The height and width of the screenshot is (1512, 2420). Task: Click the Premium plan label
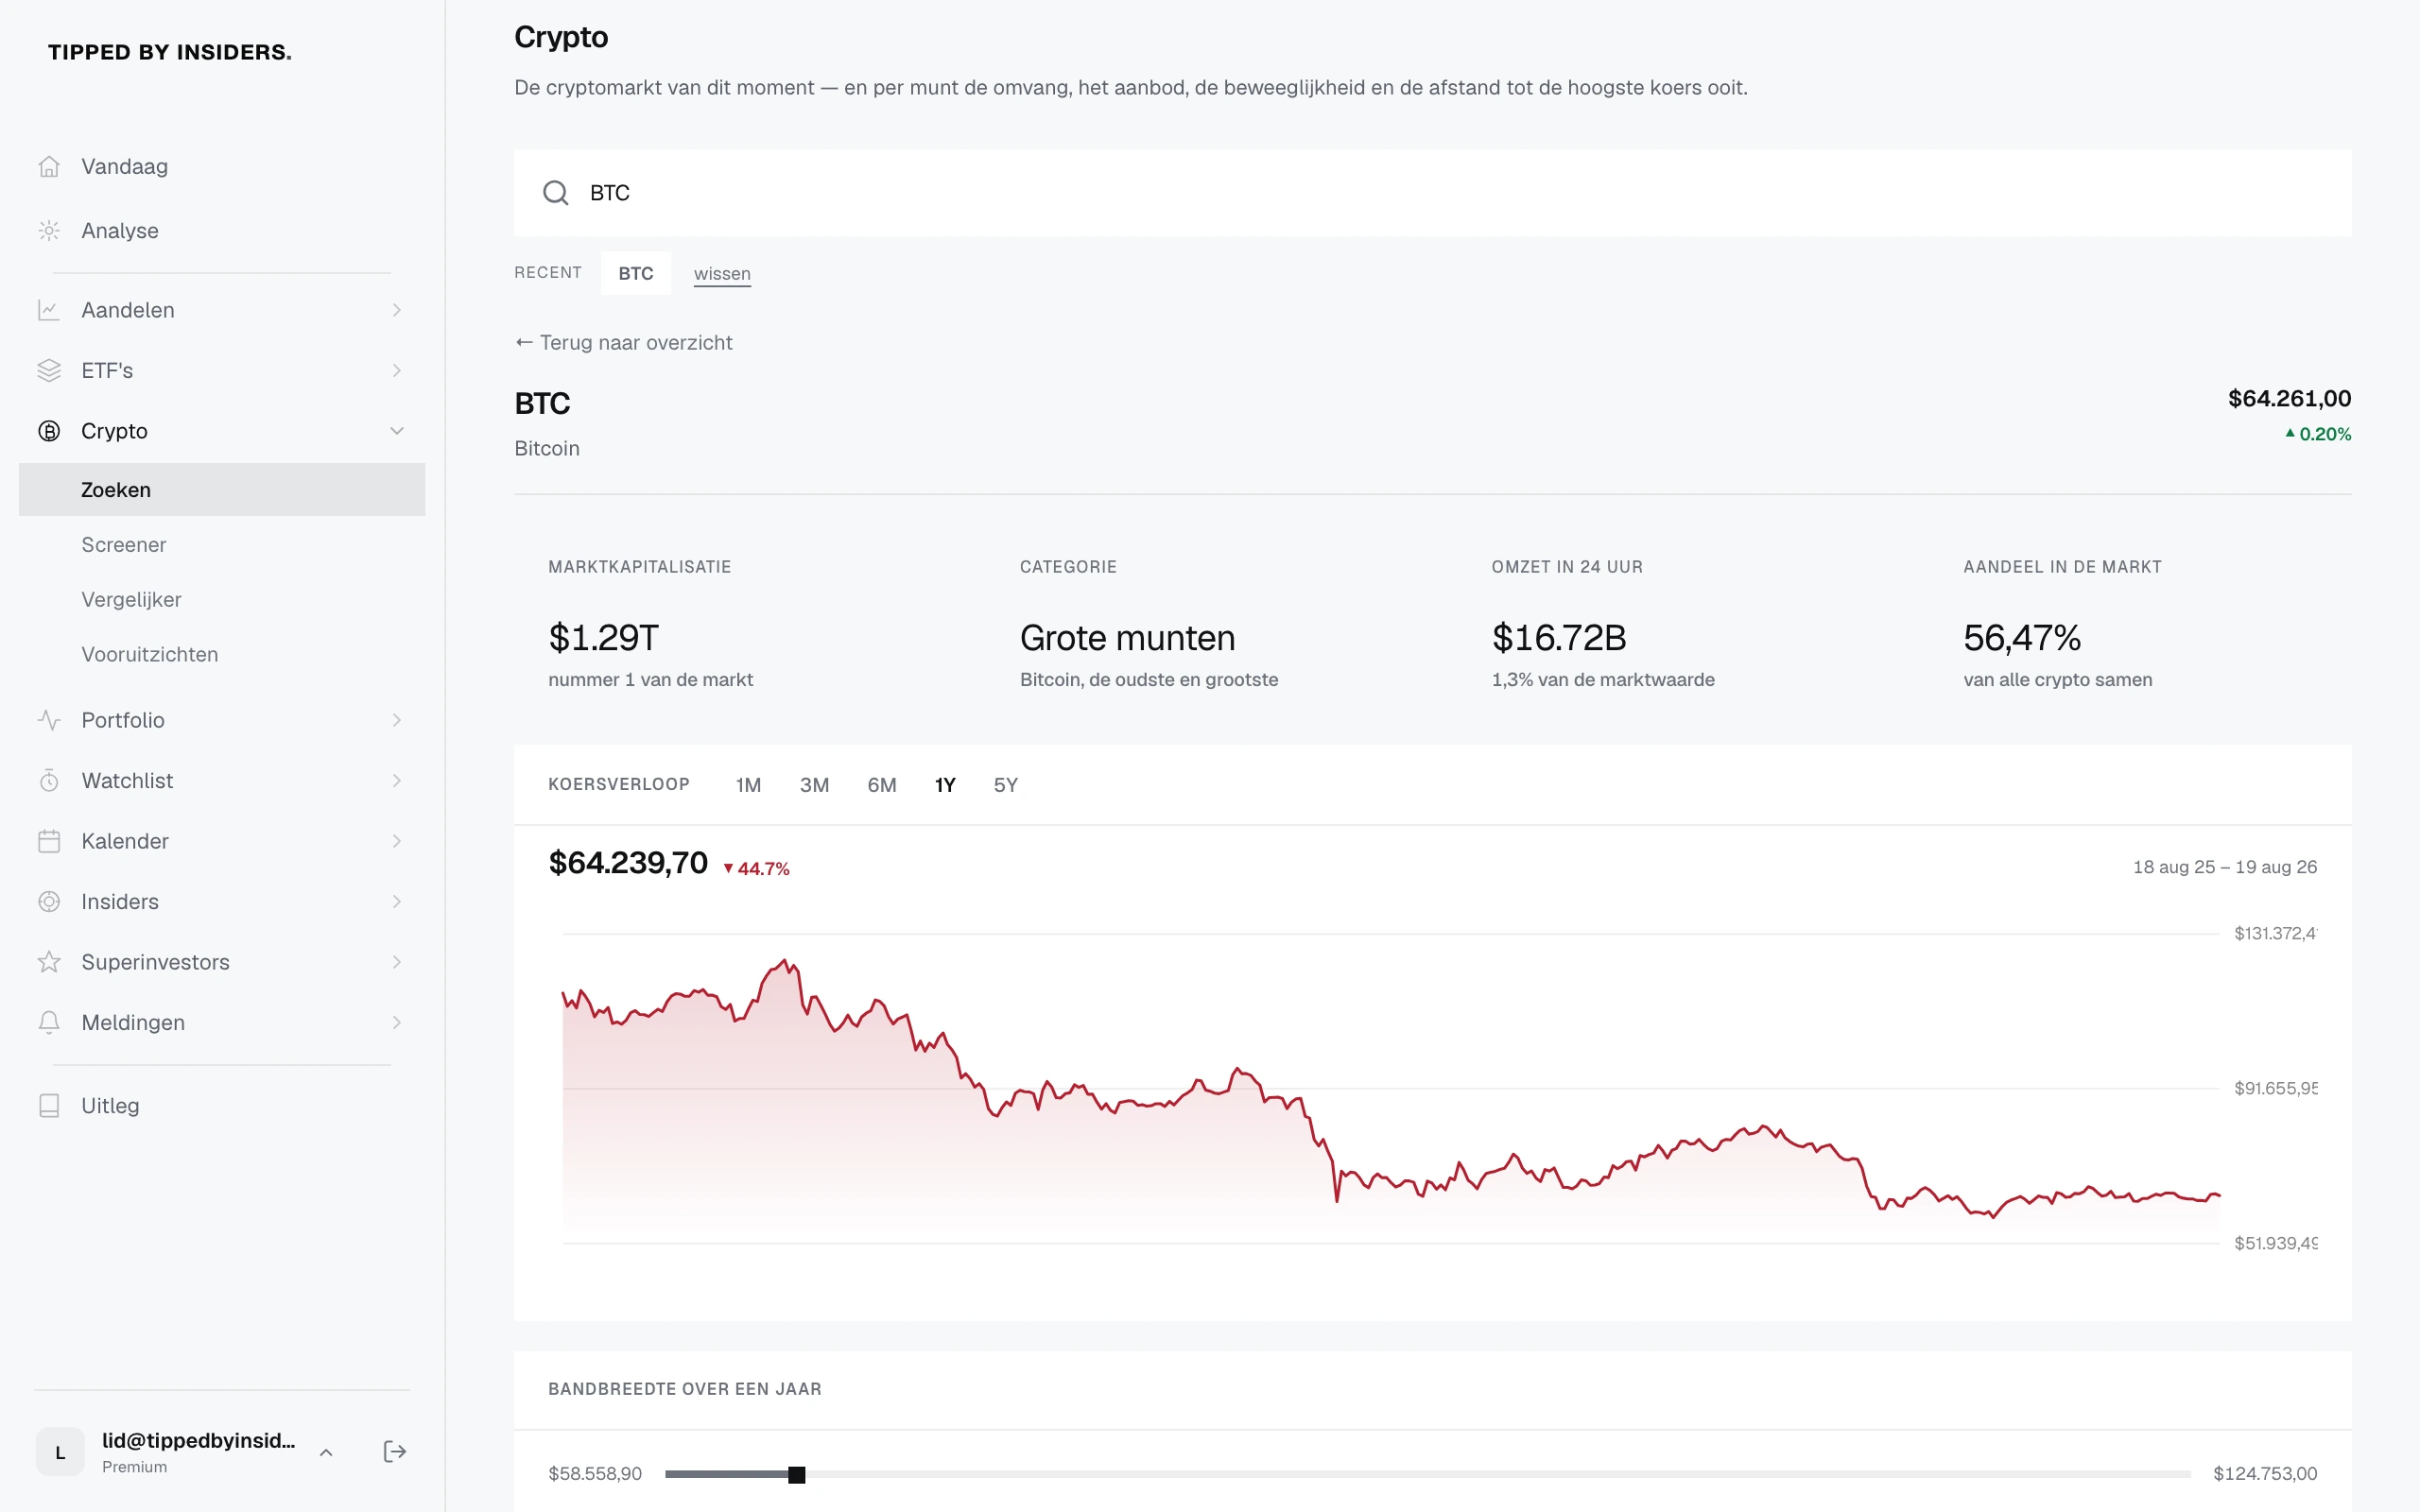pyautogui.click(x=134, y=1467)
